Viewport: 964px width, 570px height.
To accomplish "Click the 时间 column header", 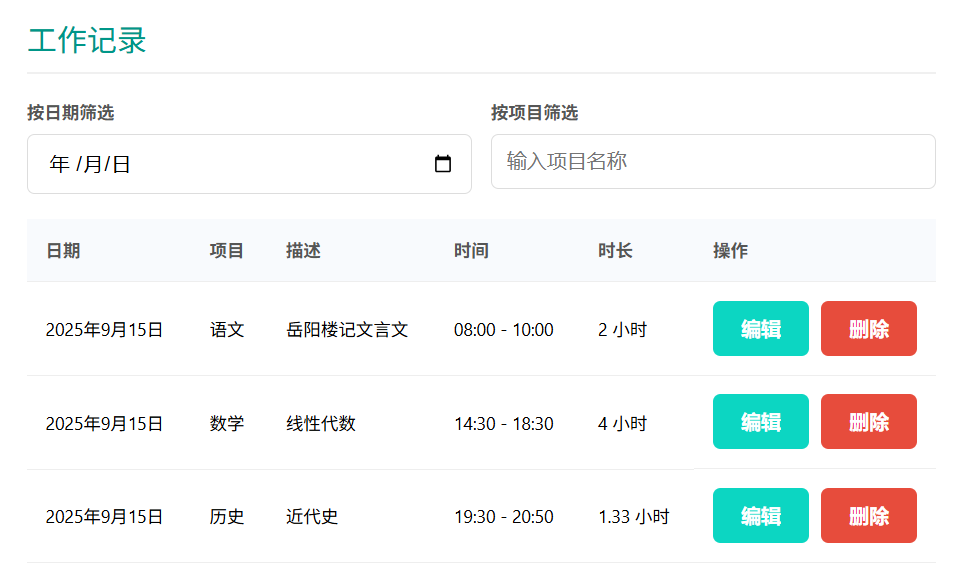I will (x=471, y=251).
